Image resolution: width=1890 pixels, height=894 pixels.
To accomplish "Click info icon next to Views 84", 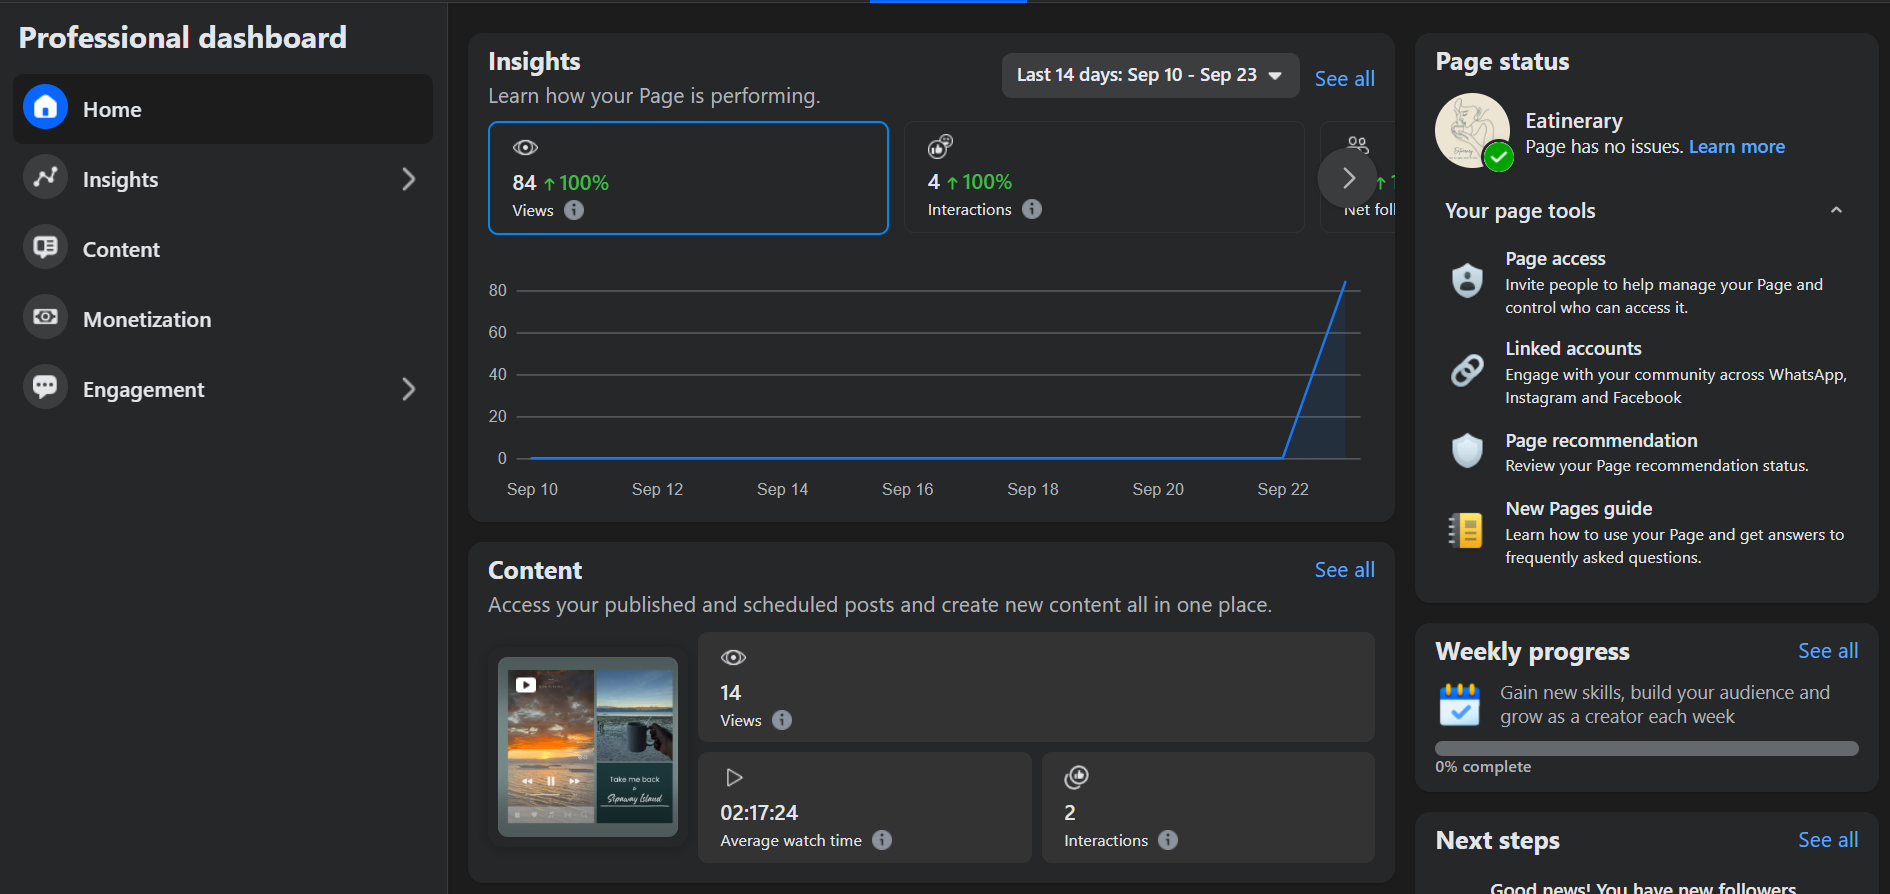I will click(574, 210).
